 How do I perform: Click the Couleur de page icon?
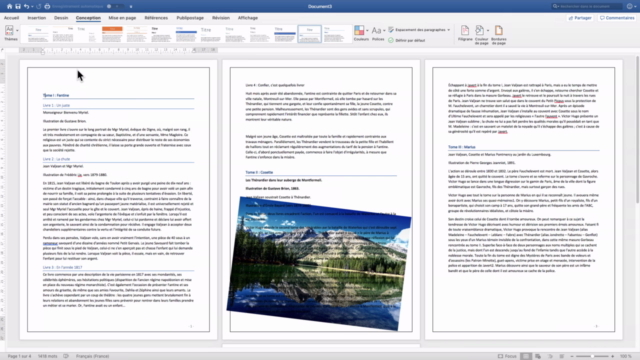(x=480, y=31)
